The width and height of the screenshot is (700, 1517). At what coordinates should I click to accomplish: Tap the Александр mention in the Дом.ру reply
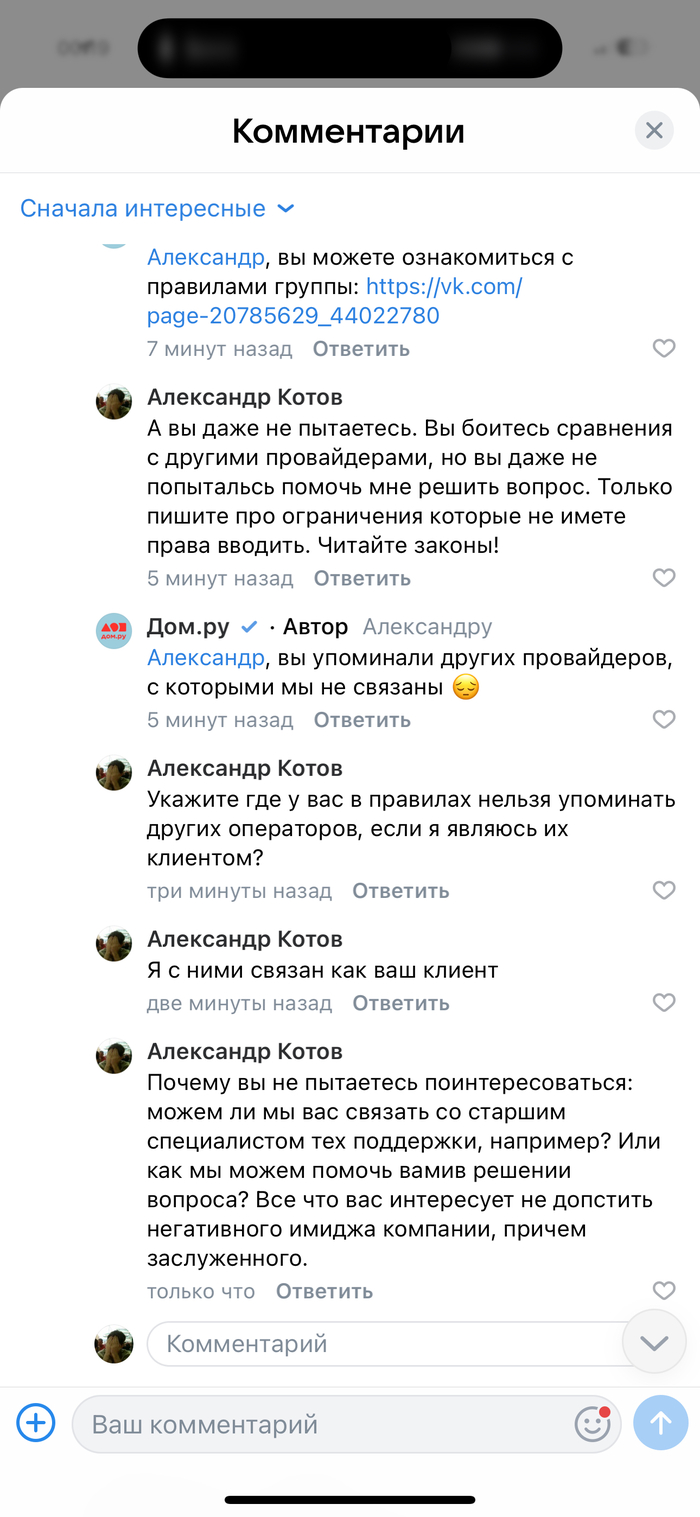click(206, 657)
